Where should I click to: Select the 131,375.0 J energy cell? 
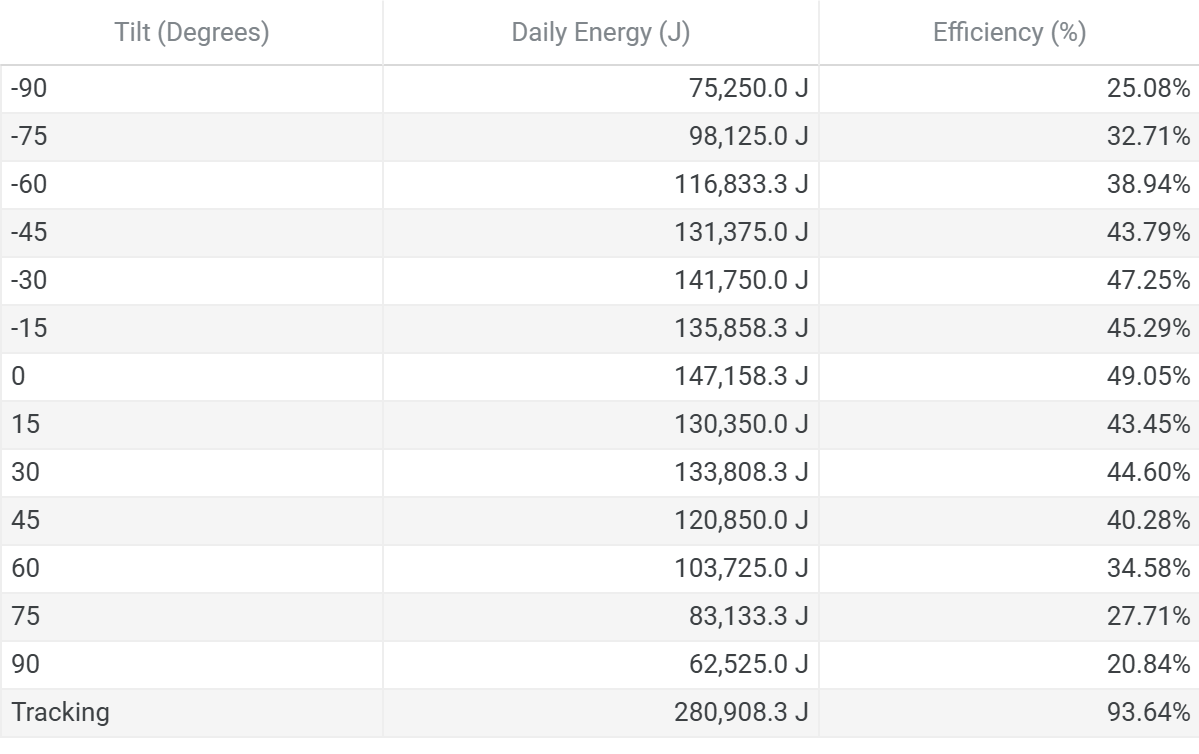coord(600,233)
